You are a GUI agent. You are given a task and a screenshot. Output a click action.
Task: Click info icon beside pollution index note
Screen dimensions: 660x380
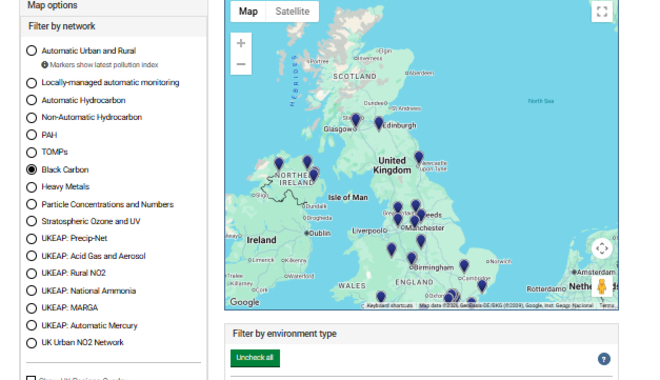tap(45, 65)
